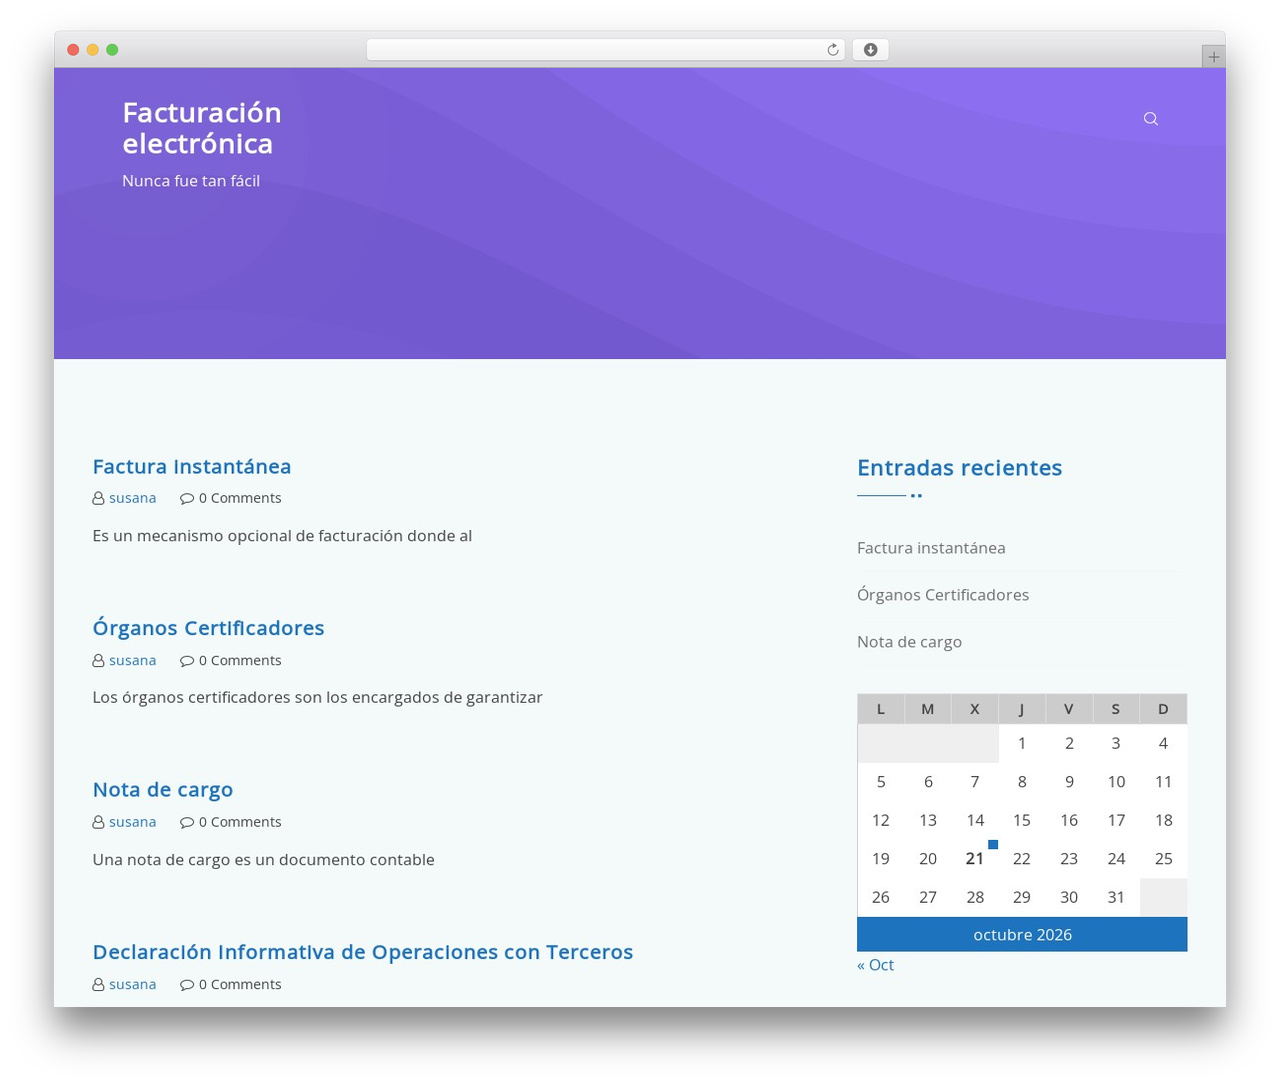Open the Nota de cargo post title
Image resolution: width=1280 pixels, height=1084 pixels.
pos(162,790)
